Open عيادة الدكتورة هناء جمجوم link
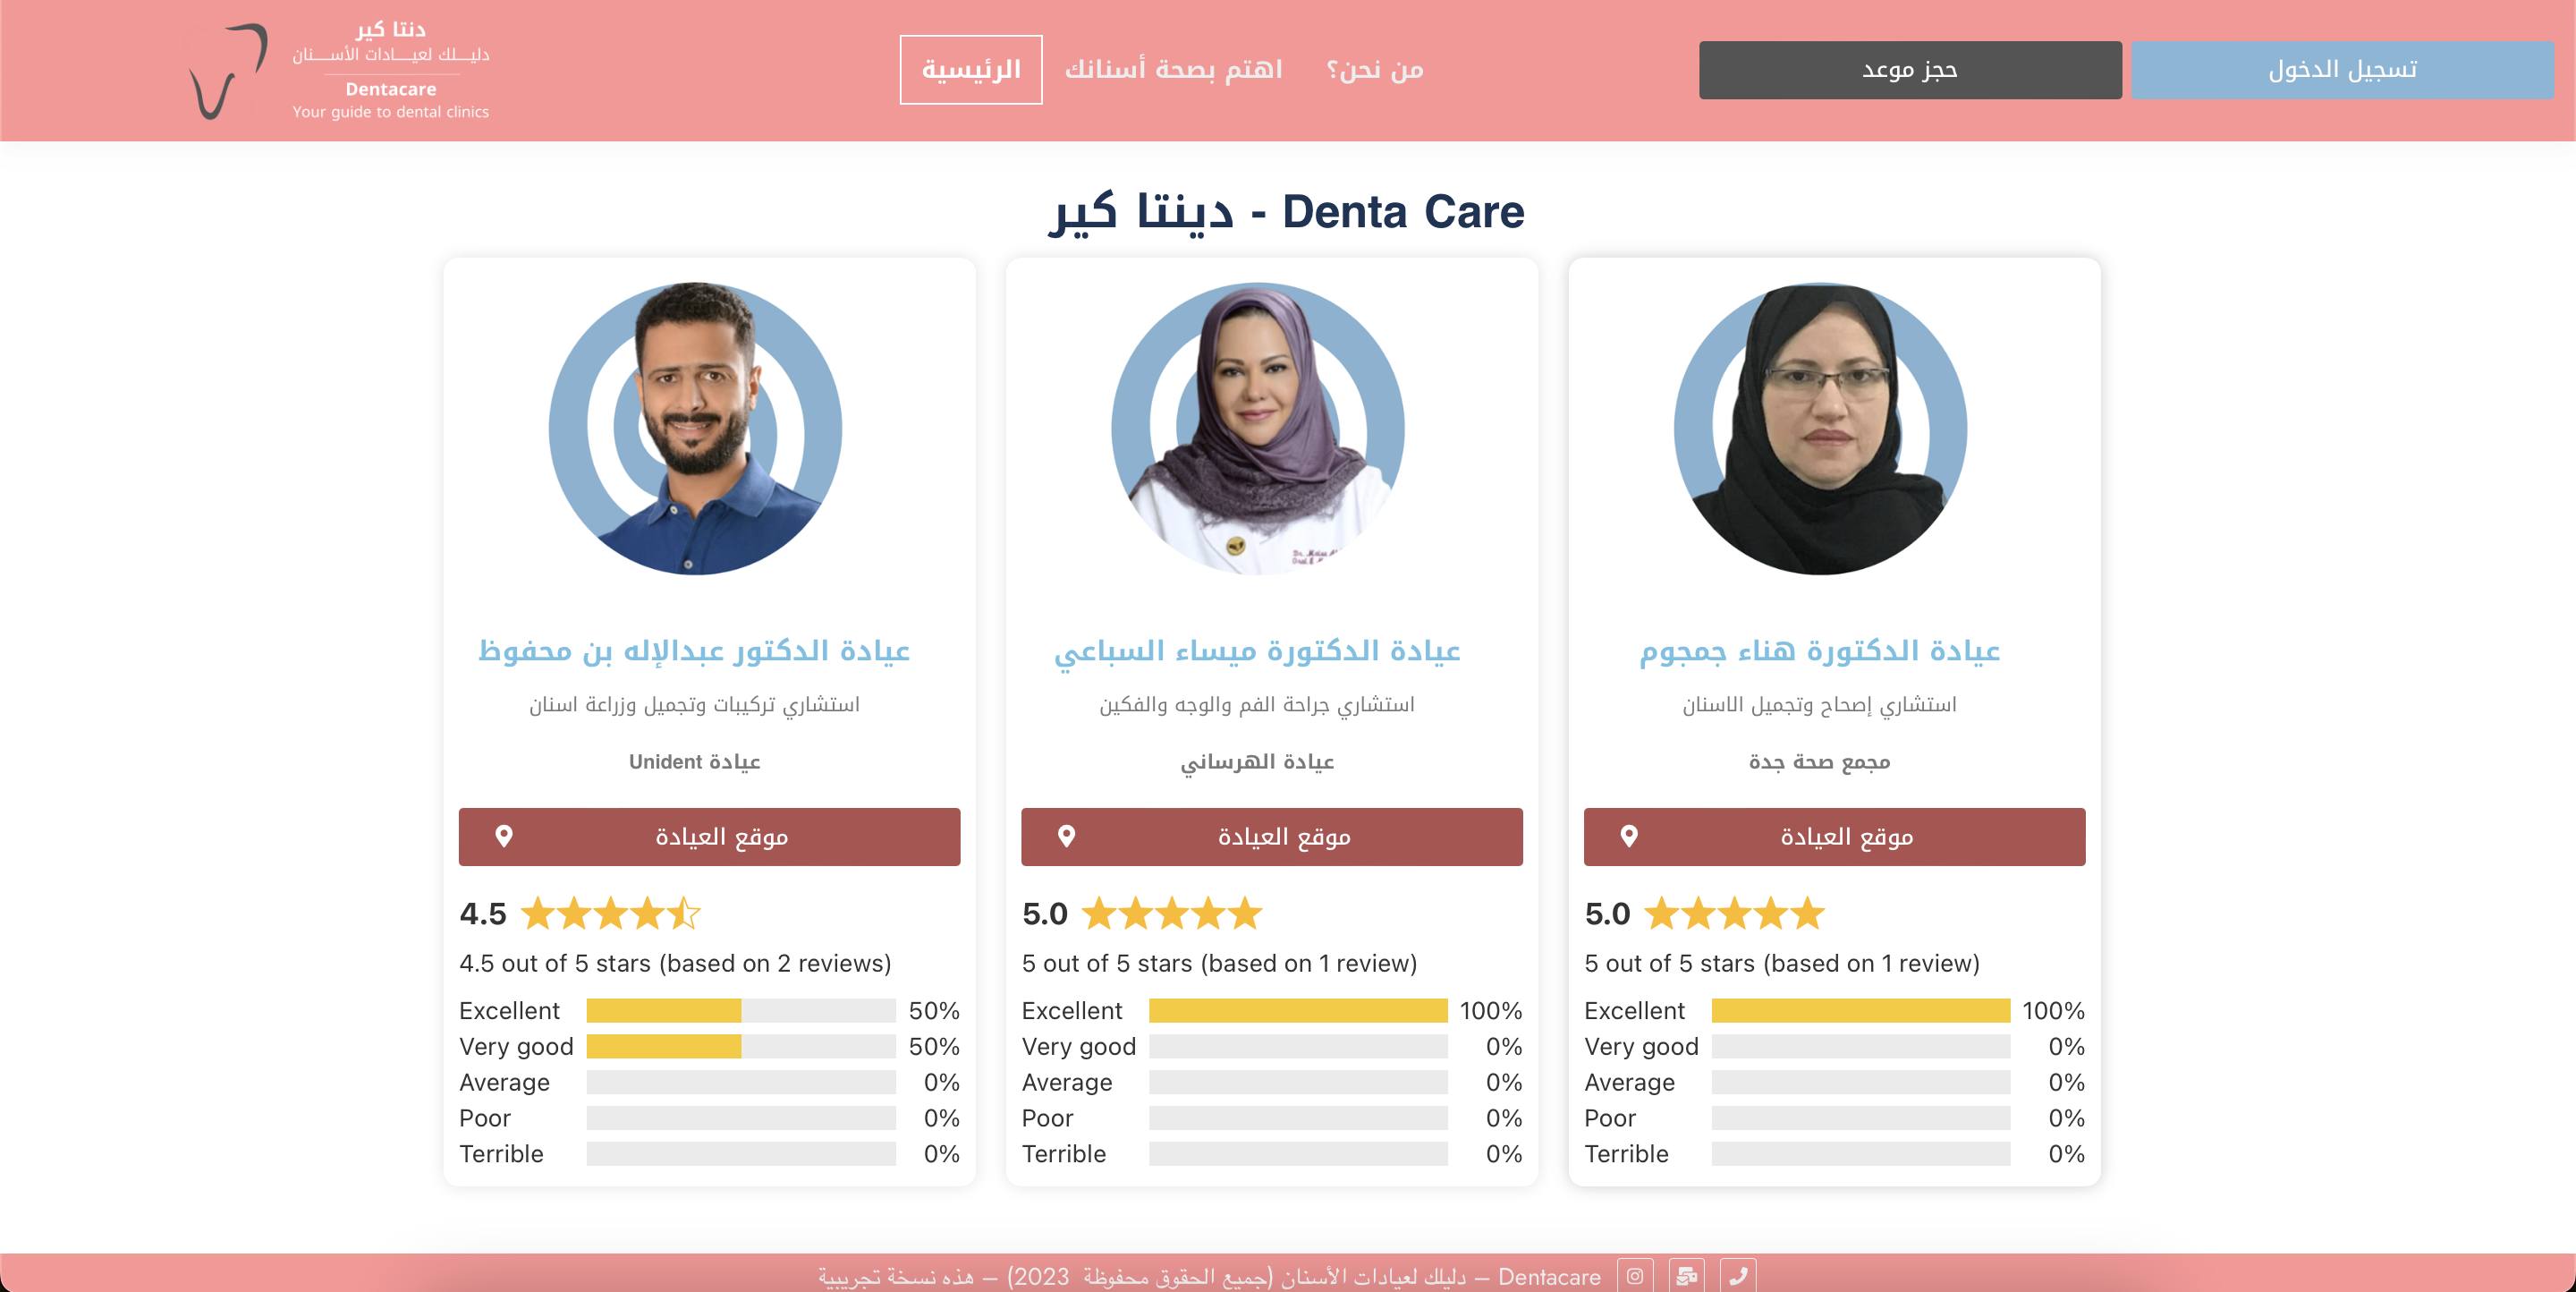 tap(1819, 651)
